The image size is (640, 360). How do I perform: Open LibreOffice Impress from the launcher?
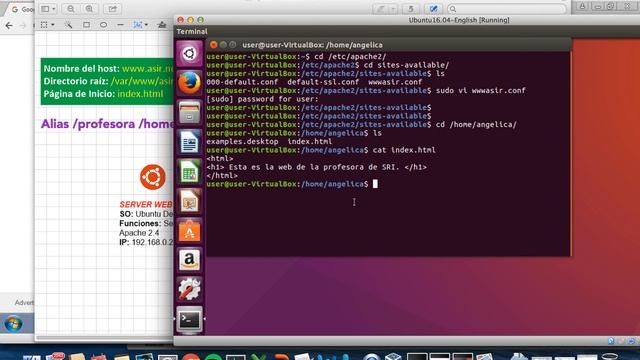[x=189, y=201]
